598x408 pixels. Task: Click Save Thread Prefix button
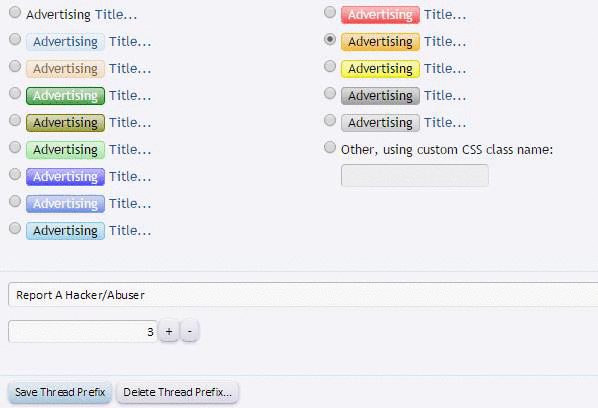pyautogui.click(x=60, y=392)
